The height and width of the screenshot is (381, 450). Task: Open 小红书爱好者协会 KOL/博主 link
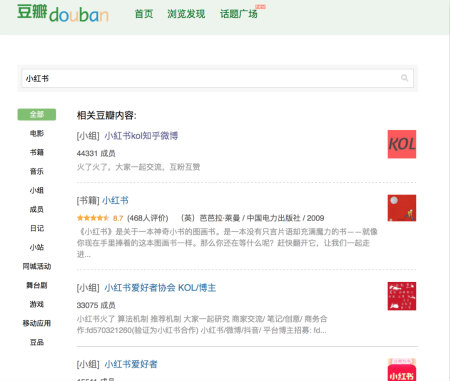tap(160, 288)
